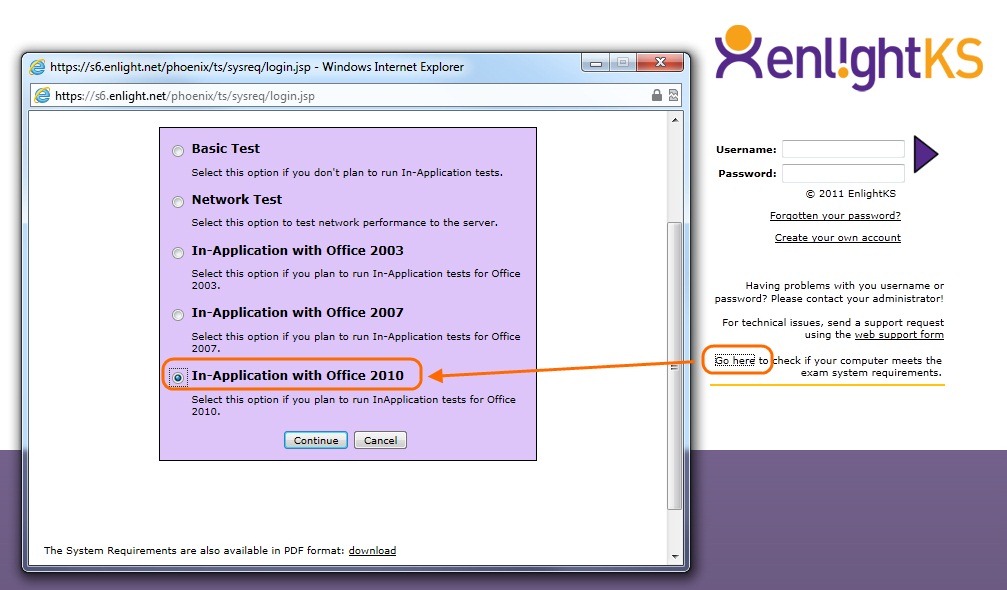The height and width of the screenshot is (590, 1007).
Task: Click the Internet Explorer icon in title bar
Action: click(38, 67)
